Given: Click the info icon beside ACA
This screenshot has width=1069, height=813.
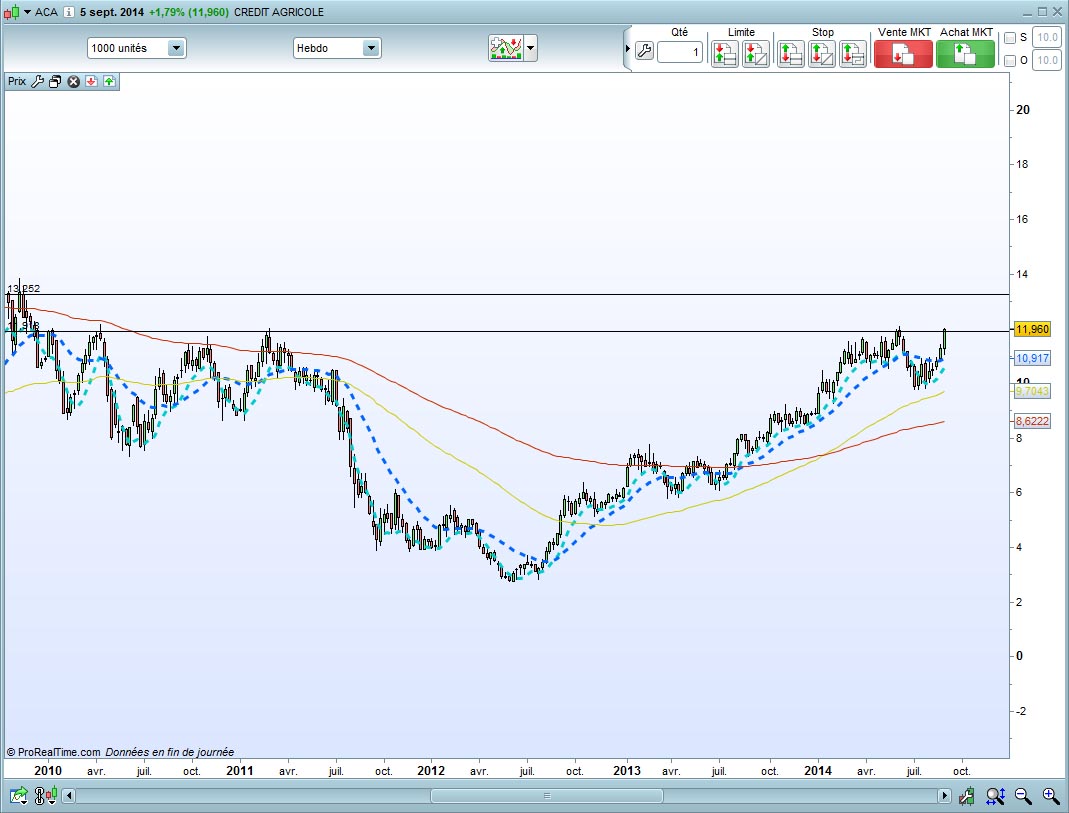Looking at the screenshot, I should click(x=69, y=12).
